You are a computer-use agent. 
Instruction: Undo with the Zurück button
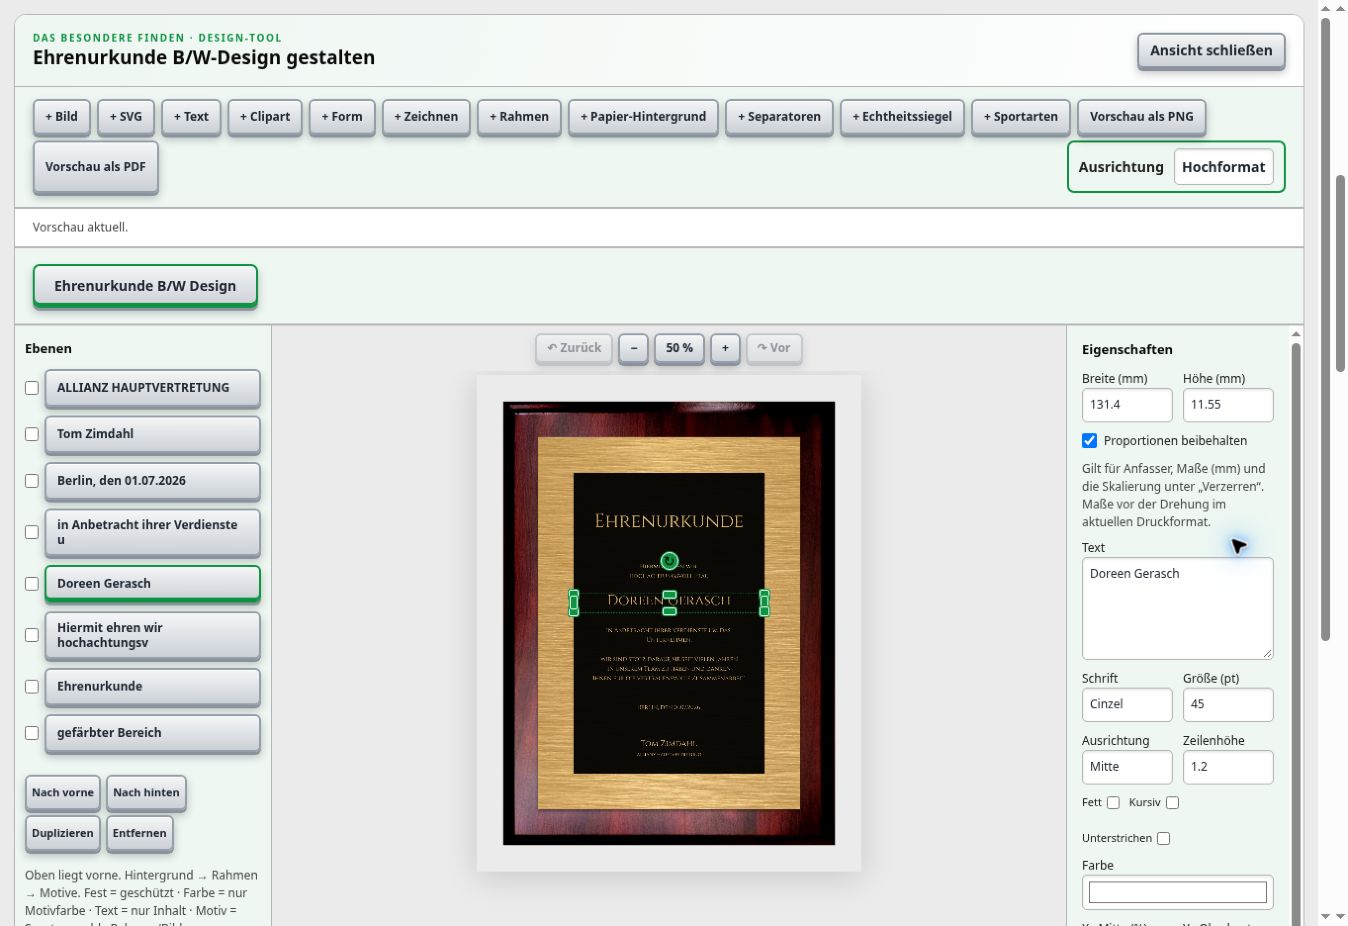[x=574, y=348]
